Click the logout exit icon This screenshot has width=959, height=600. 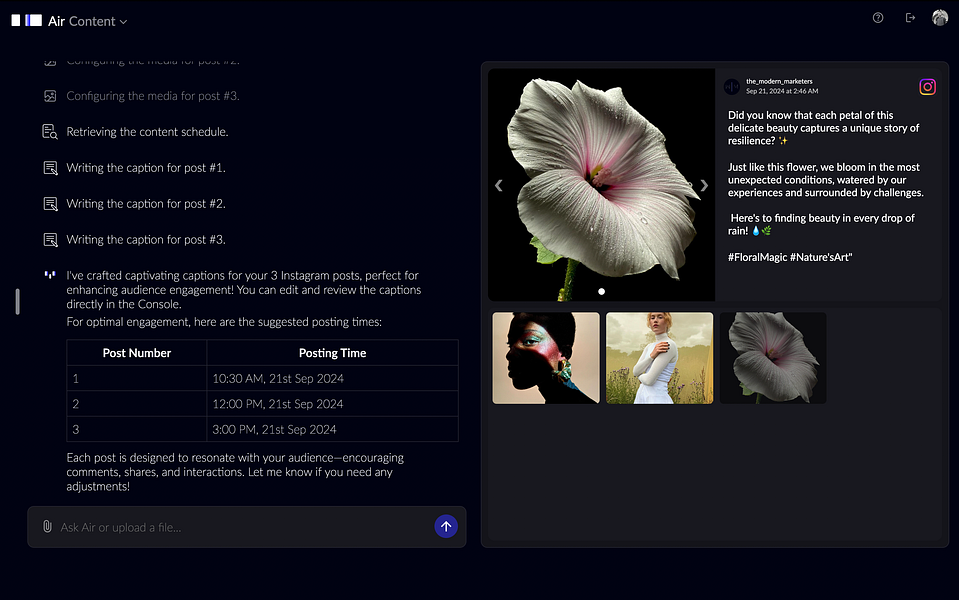point(910,18)
